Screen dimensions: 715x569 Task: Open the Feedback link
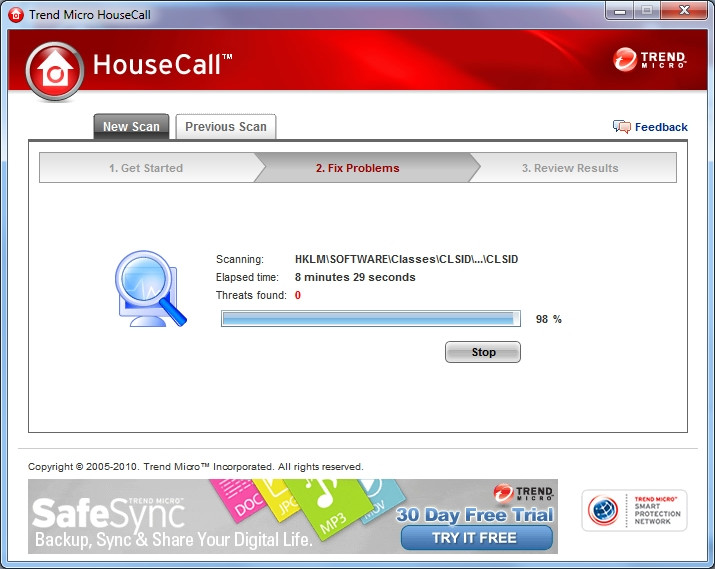[661, 127]
